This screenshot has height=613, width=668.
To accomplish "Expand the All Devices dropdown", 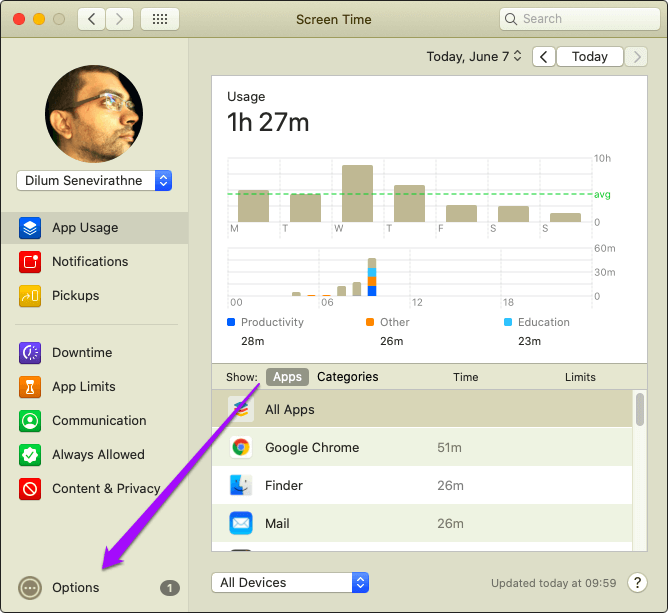I will point(290,583).
